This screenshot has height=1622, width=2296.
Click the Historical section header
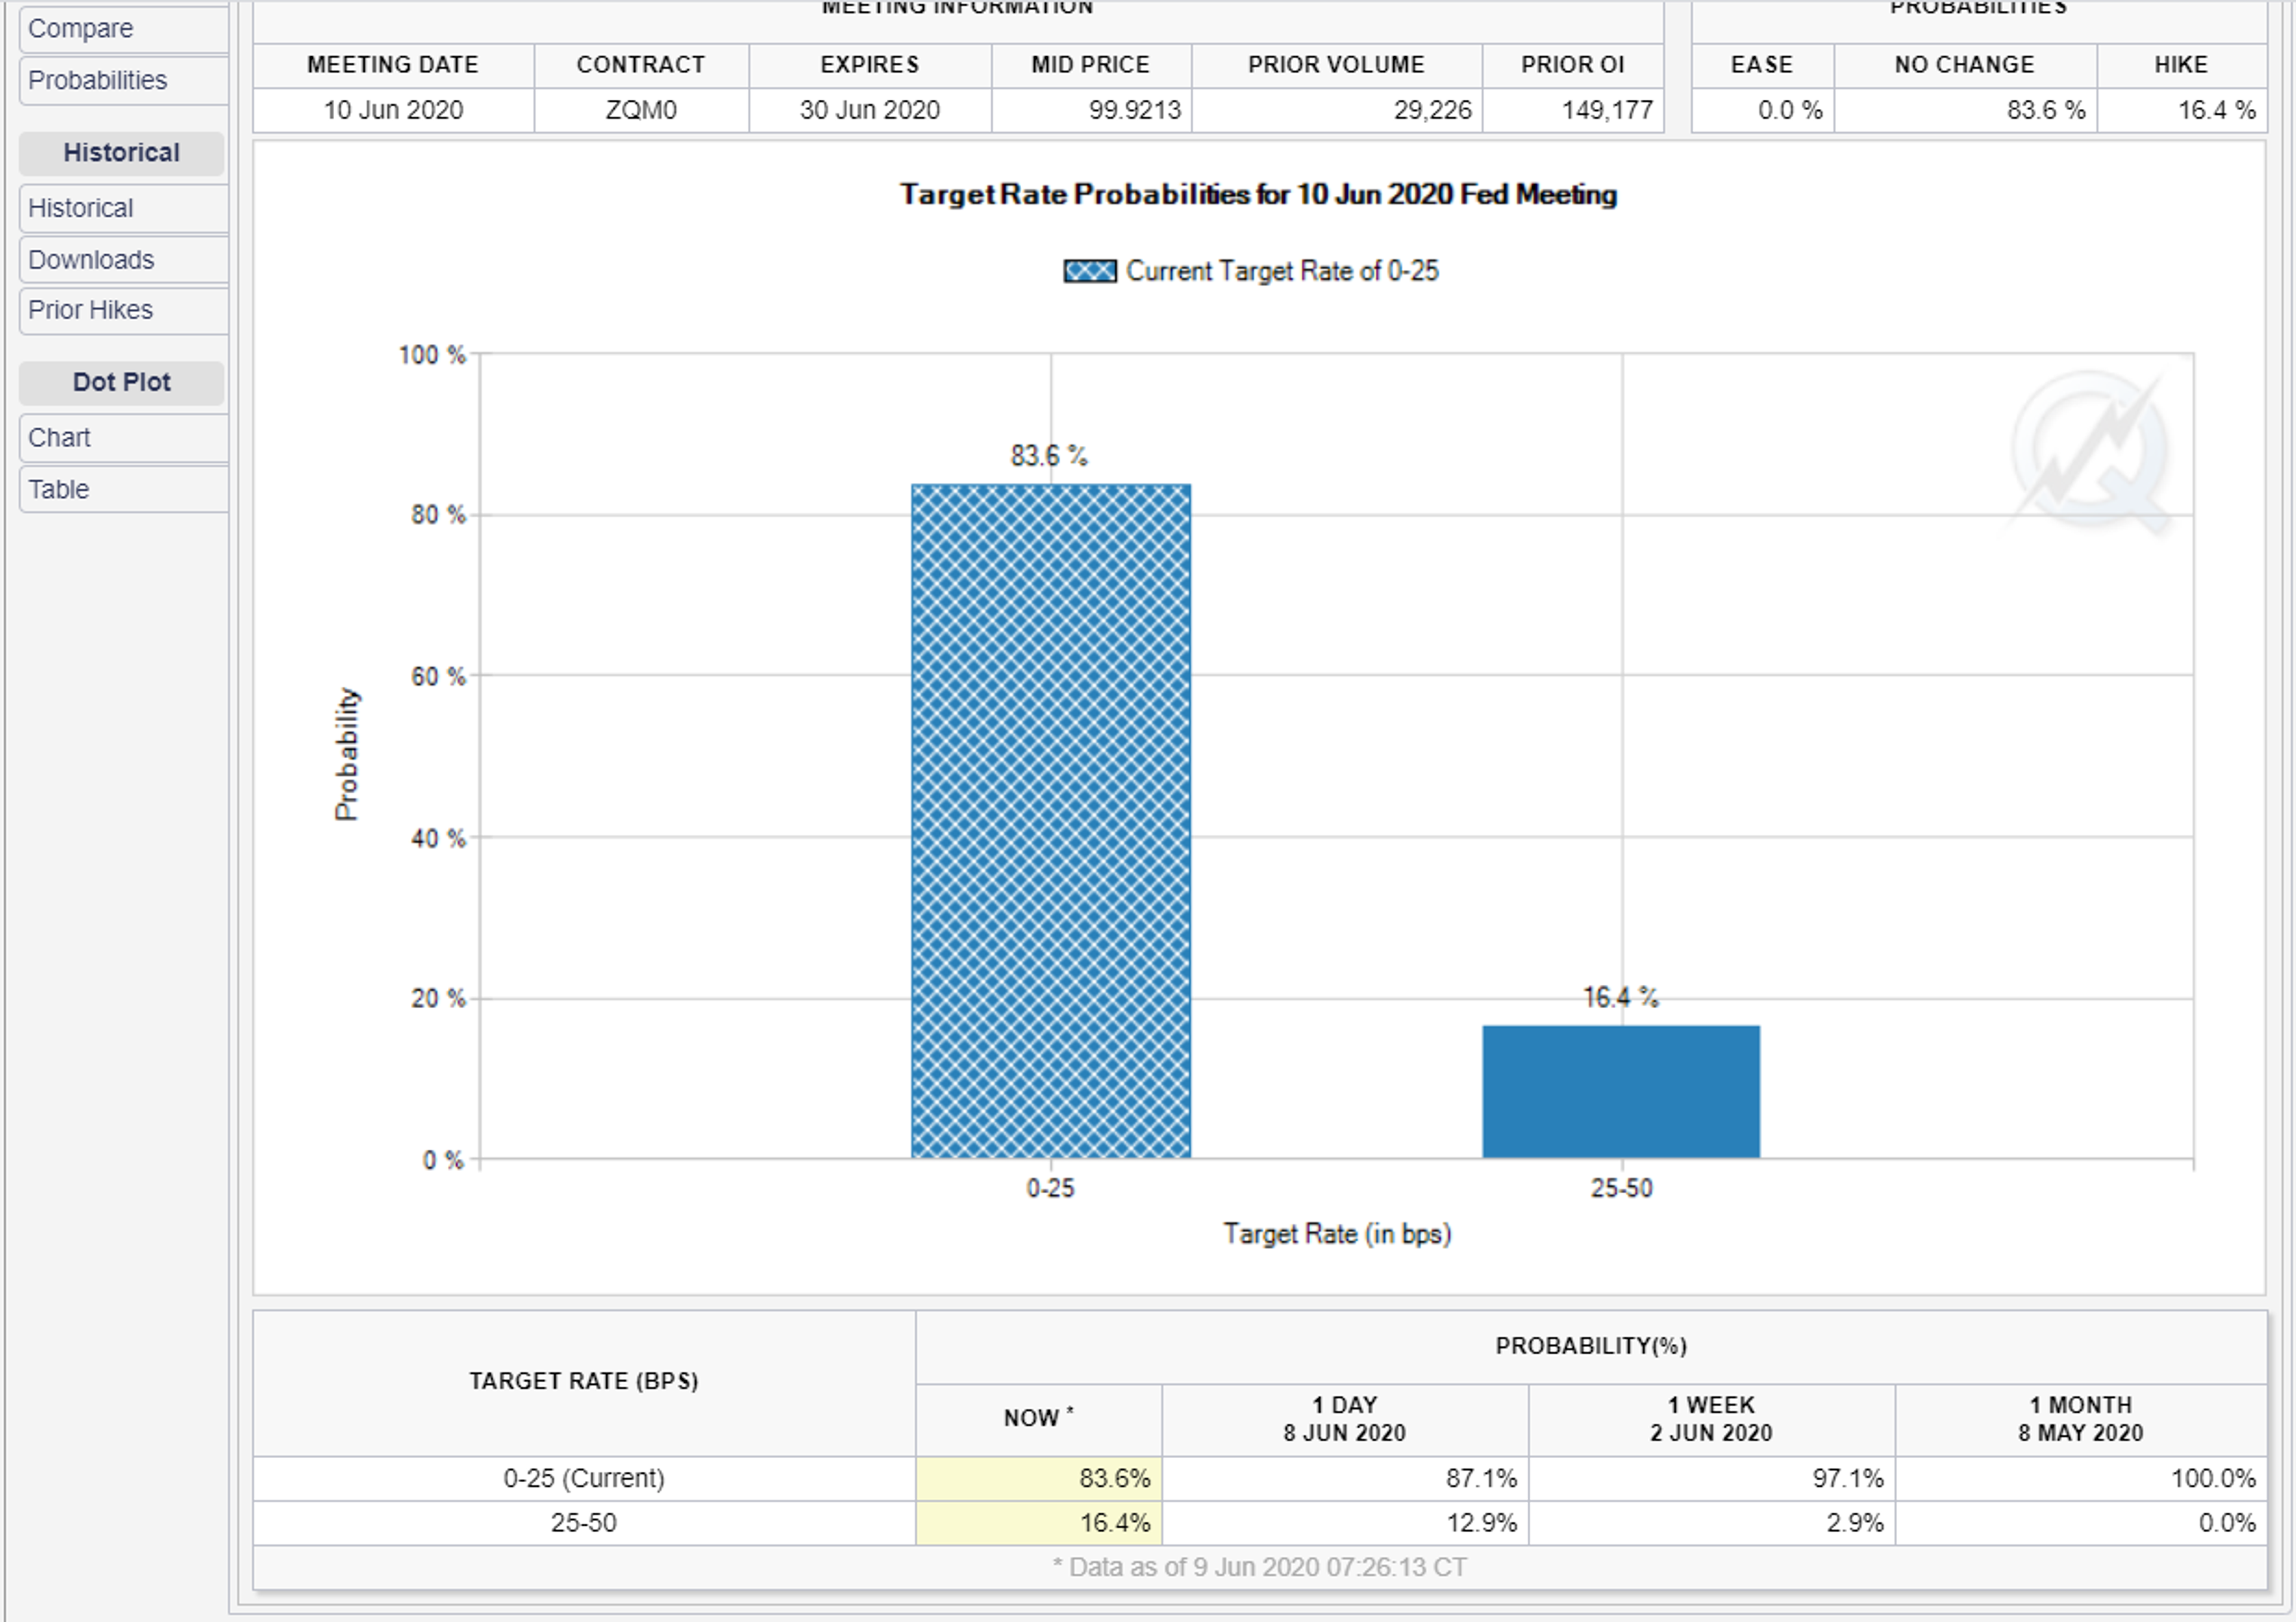tap(122, 153)
